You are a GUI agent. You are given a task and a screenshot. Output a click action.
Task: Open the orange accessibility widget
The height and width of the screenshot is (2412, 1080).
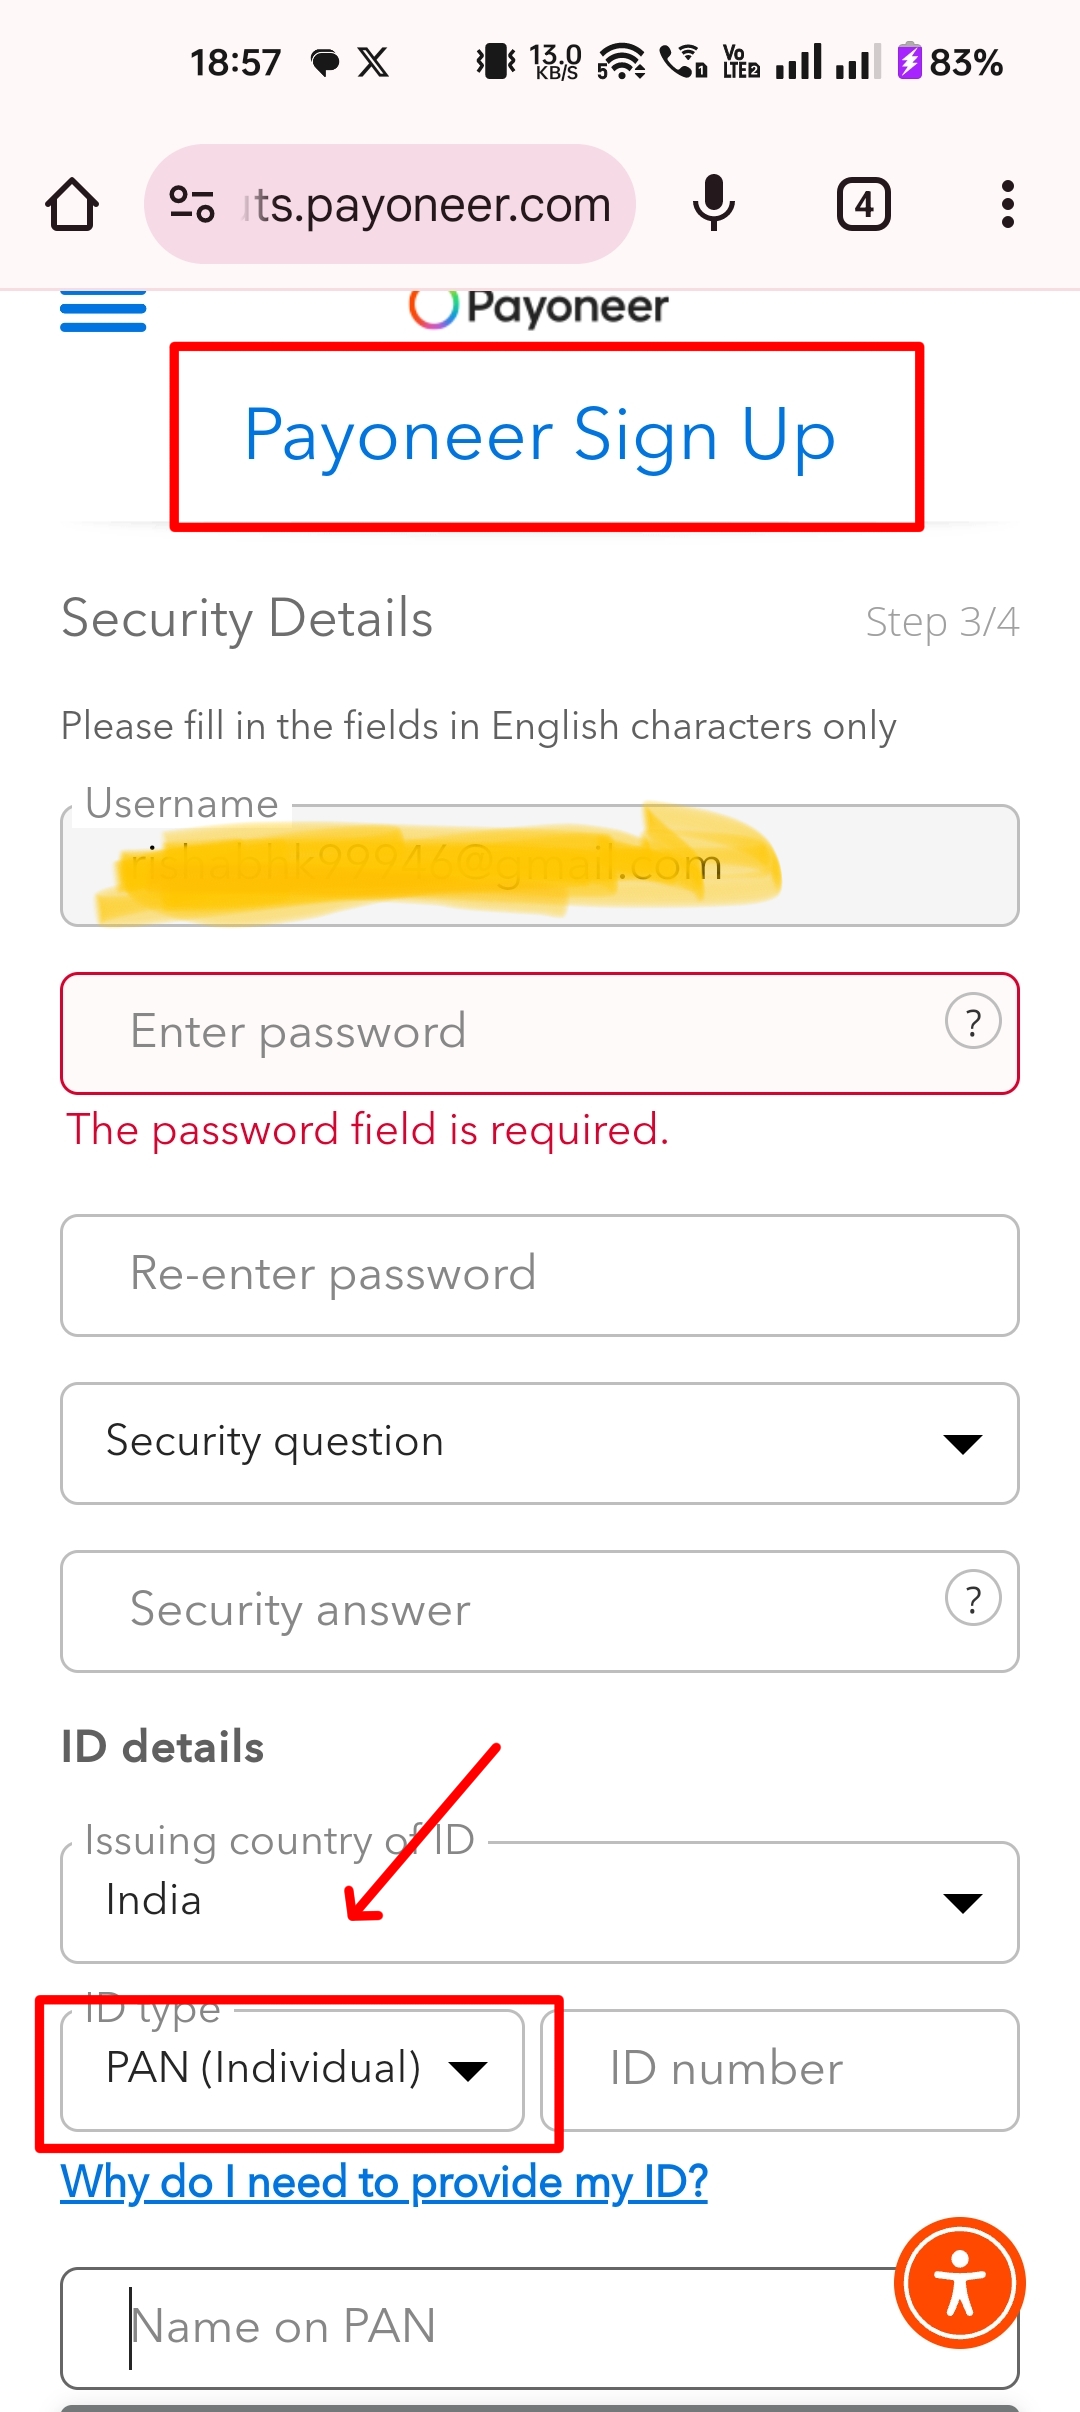coord(960,2282)
